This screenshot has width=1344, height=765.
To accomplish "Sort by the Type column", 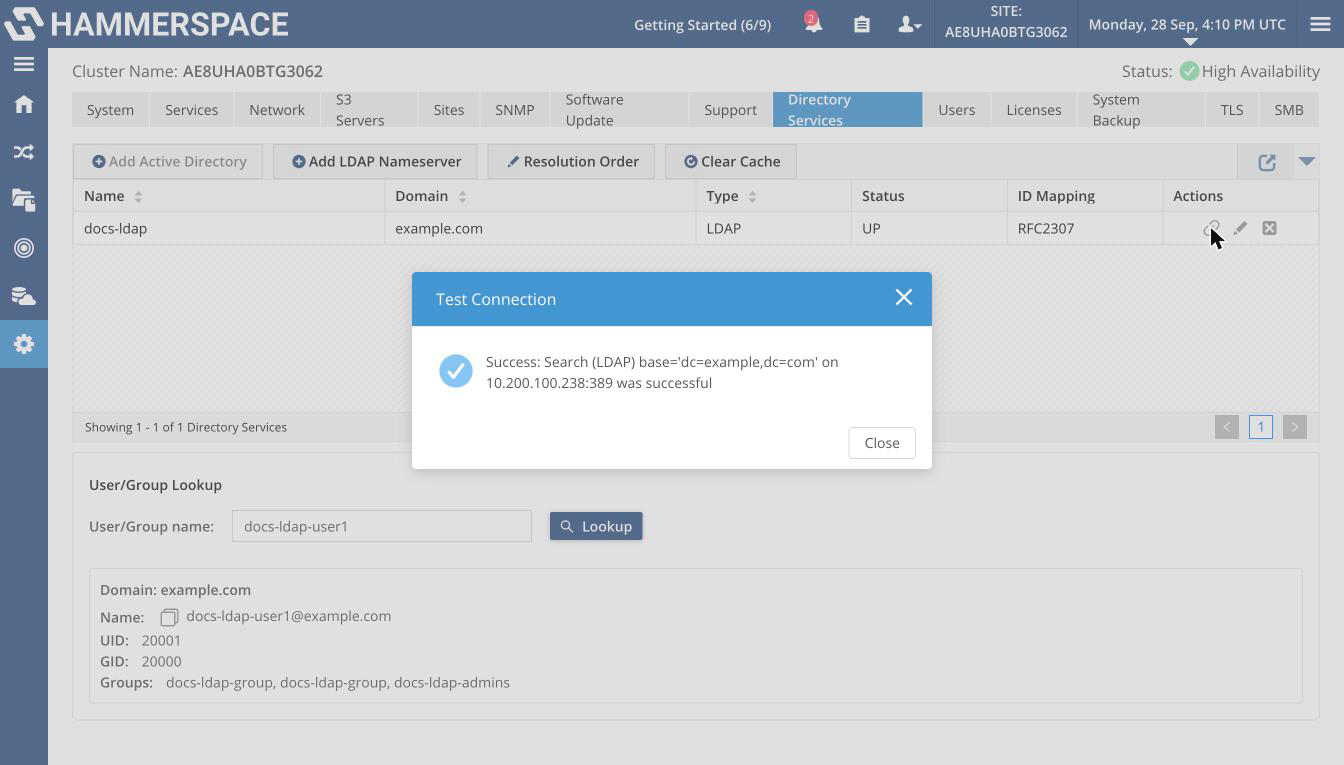I will [x=752, y=196].
